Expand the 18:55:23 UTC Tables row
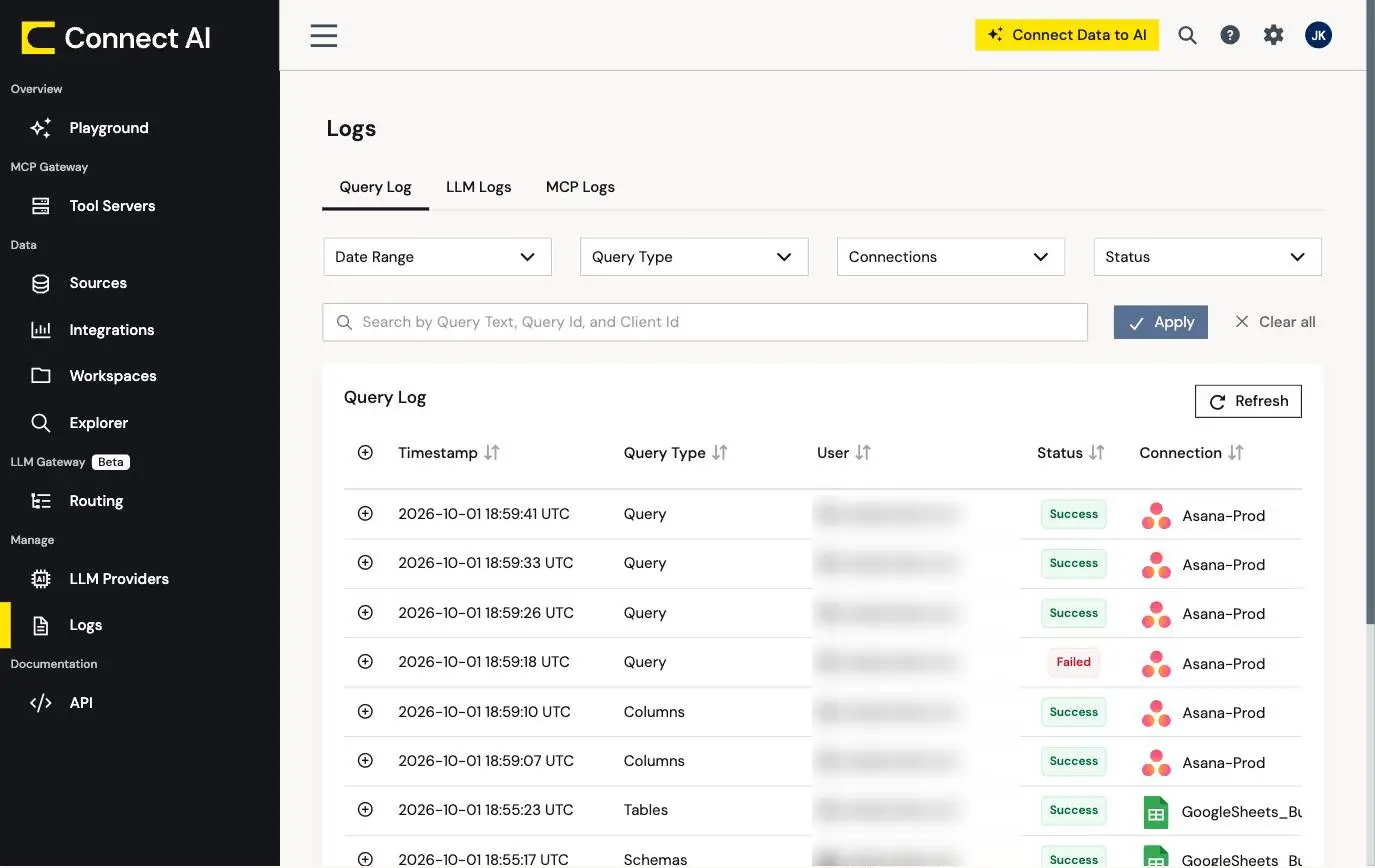 [365, 810]
